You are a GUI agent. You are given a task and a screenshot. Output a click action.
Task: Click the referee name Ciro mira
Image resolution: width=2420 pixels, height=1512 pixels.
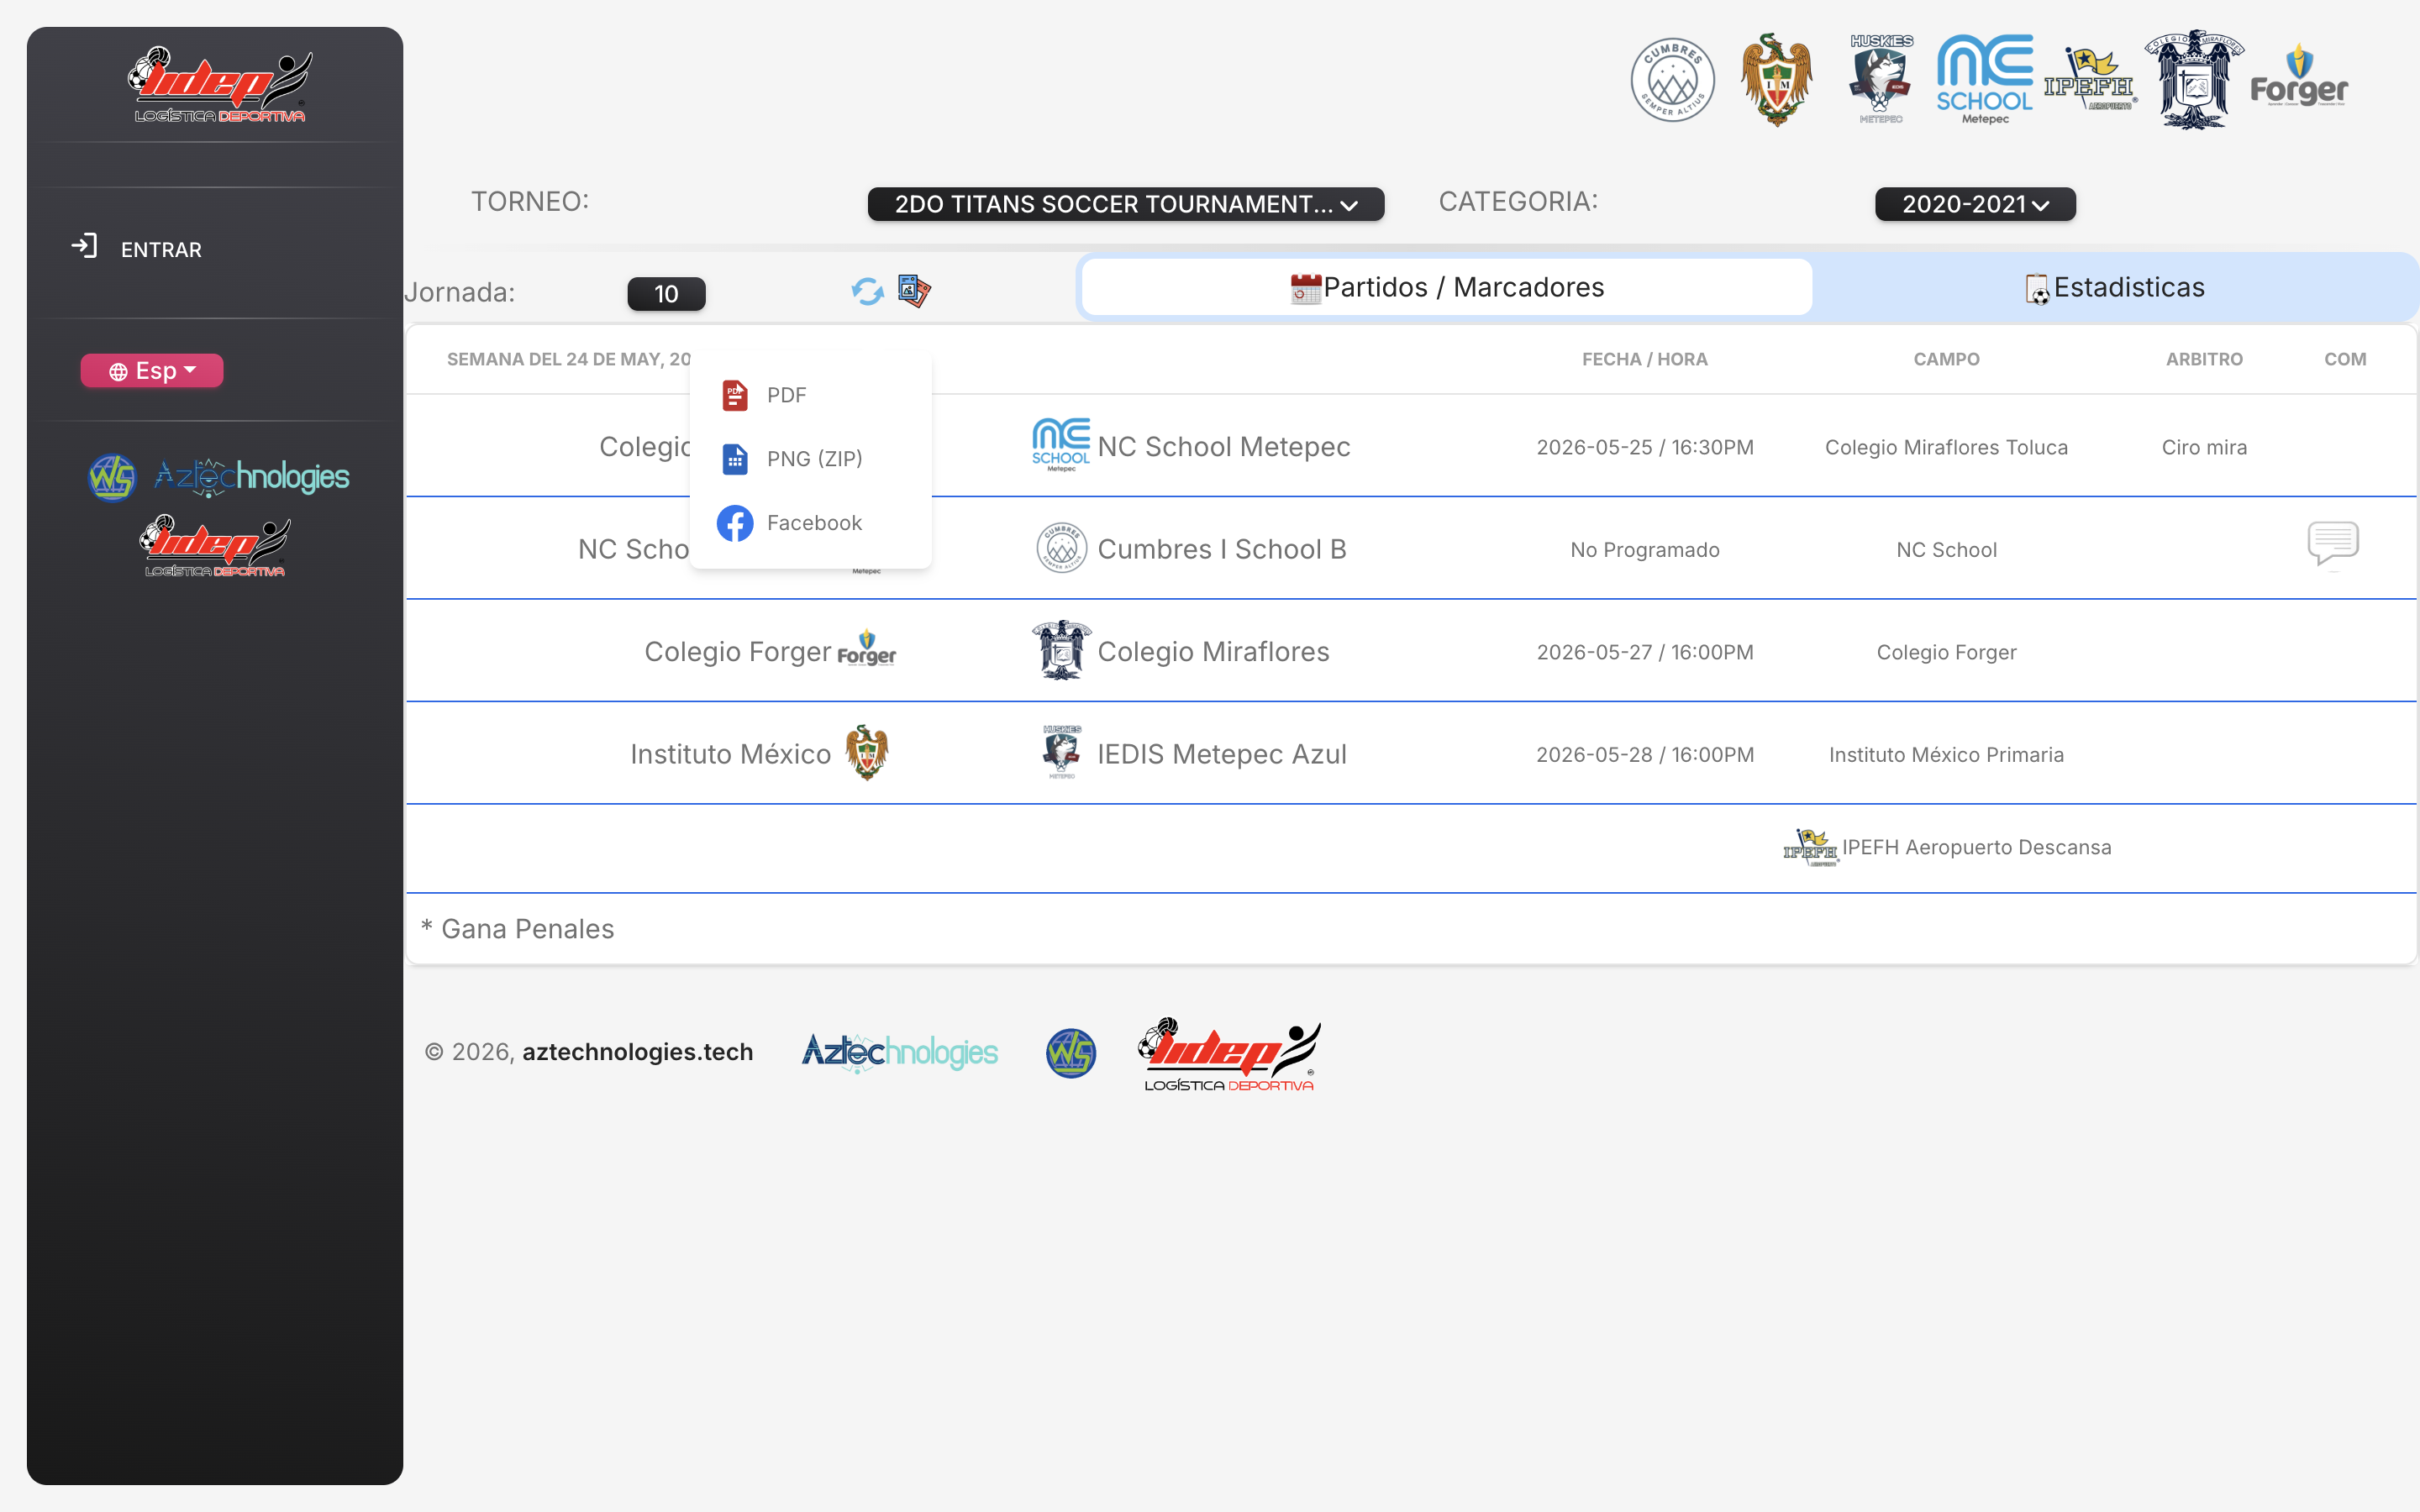point(2204,447)
